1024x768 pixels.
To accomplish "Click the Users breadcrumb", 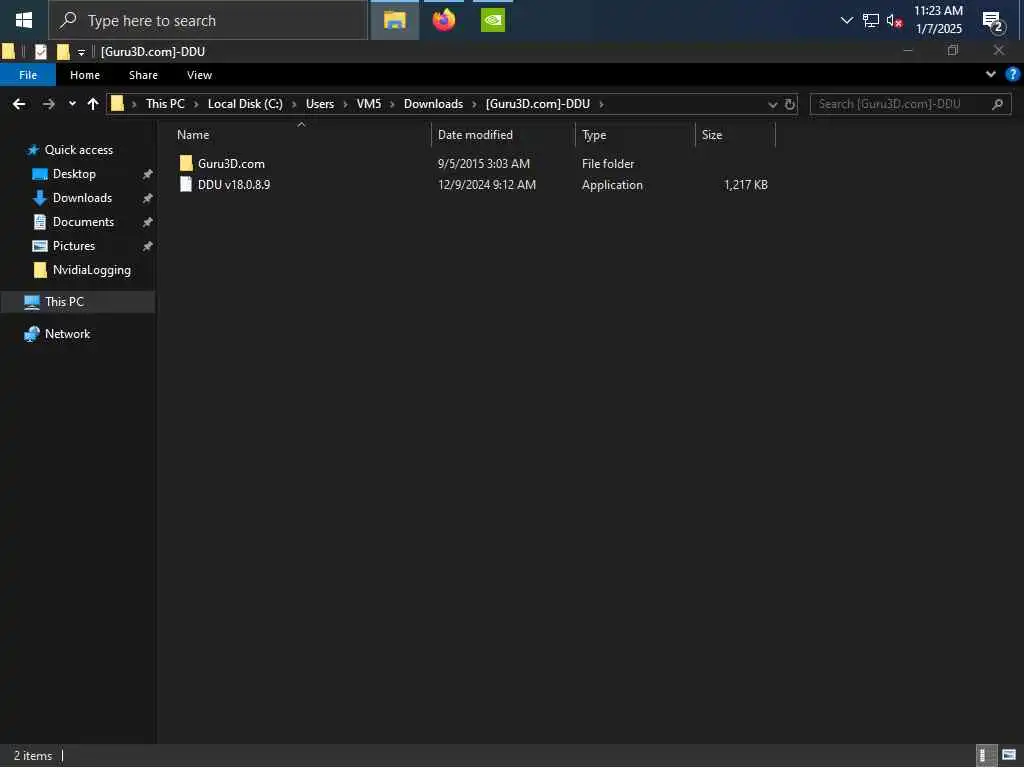I will 319,104.
